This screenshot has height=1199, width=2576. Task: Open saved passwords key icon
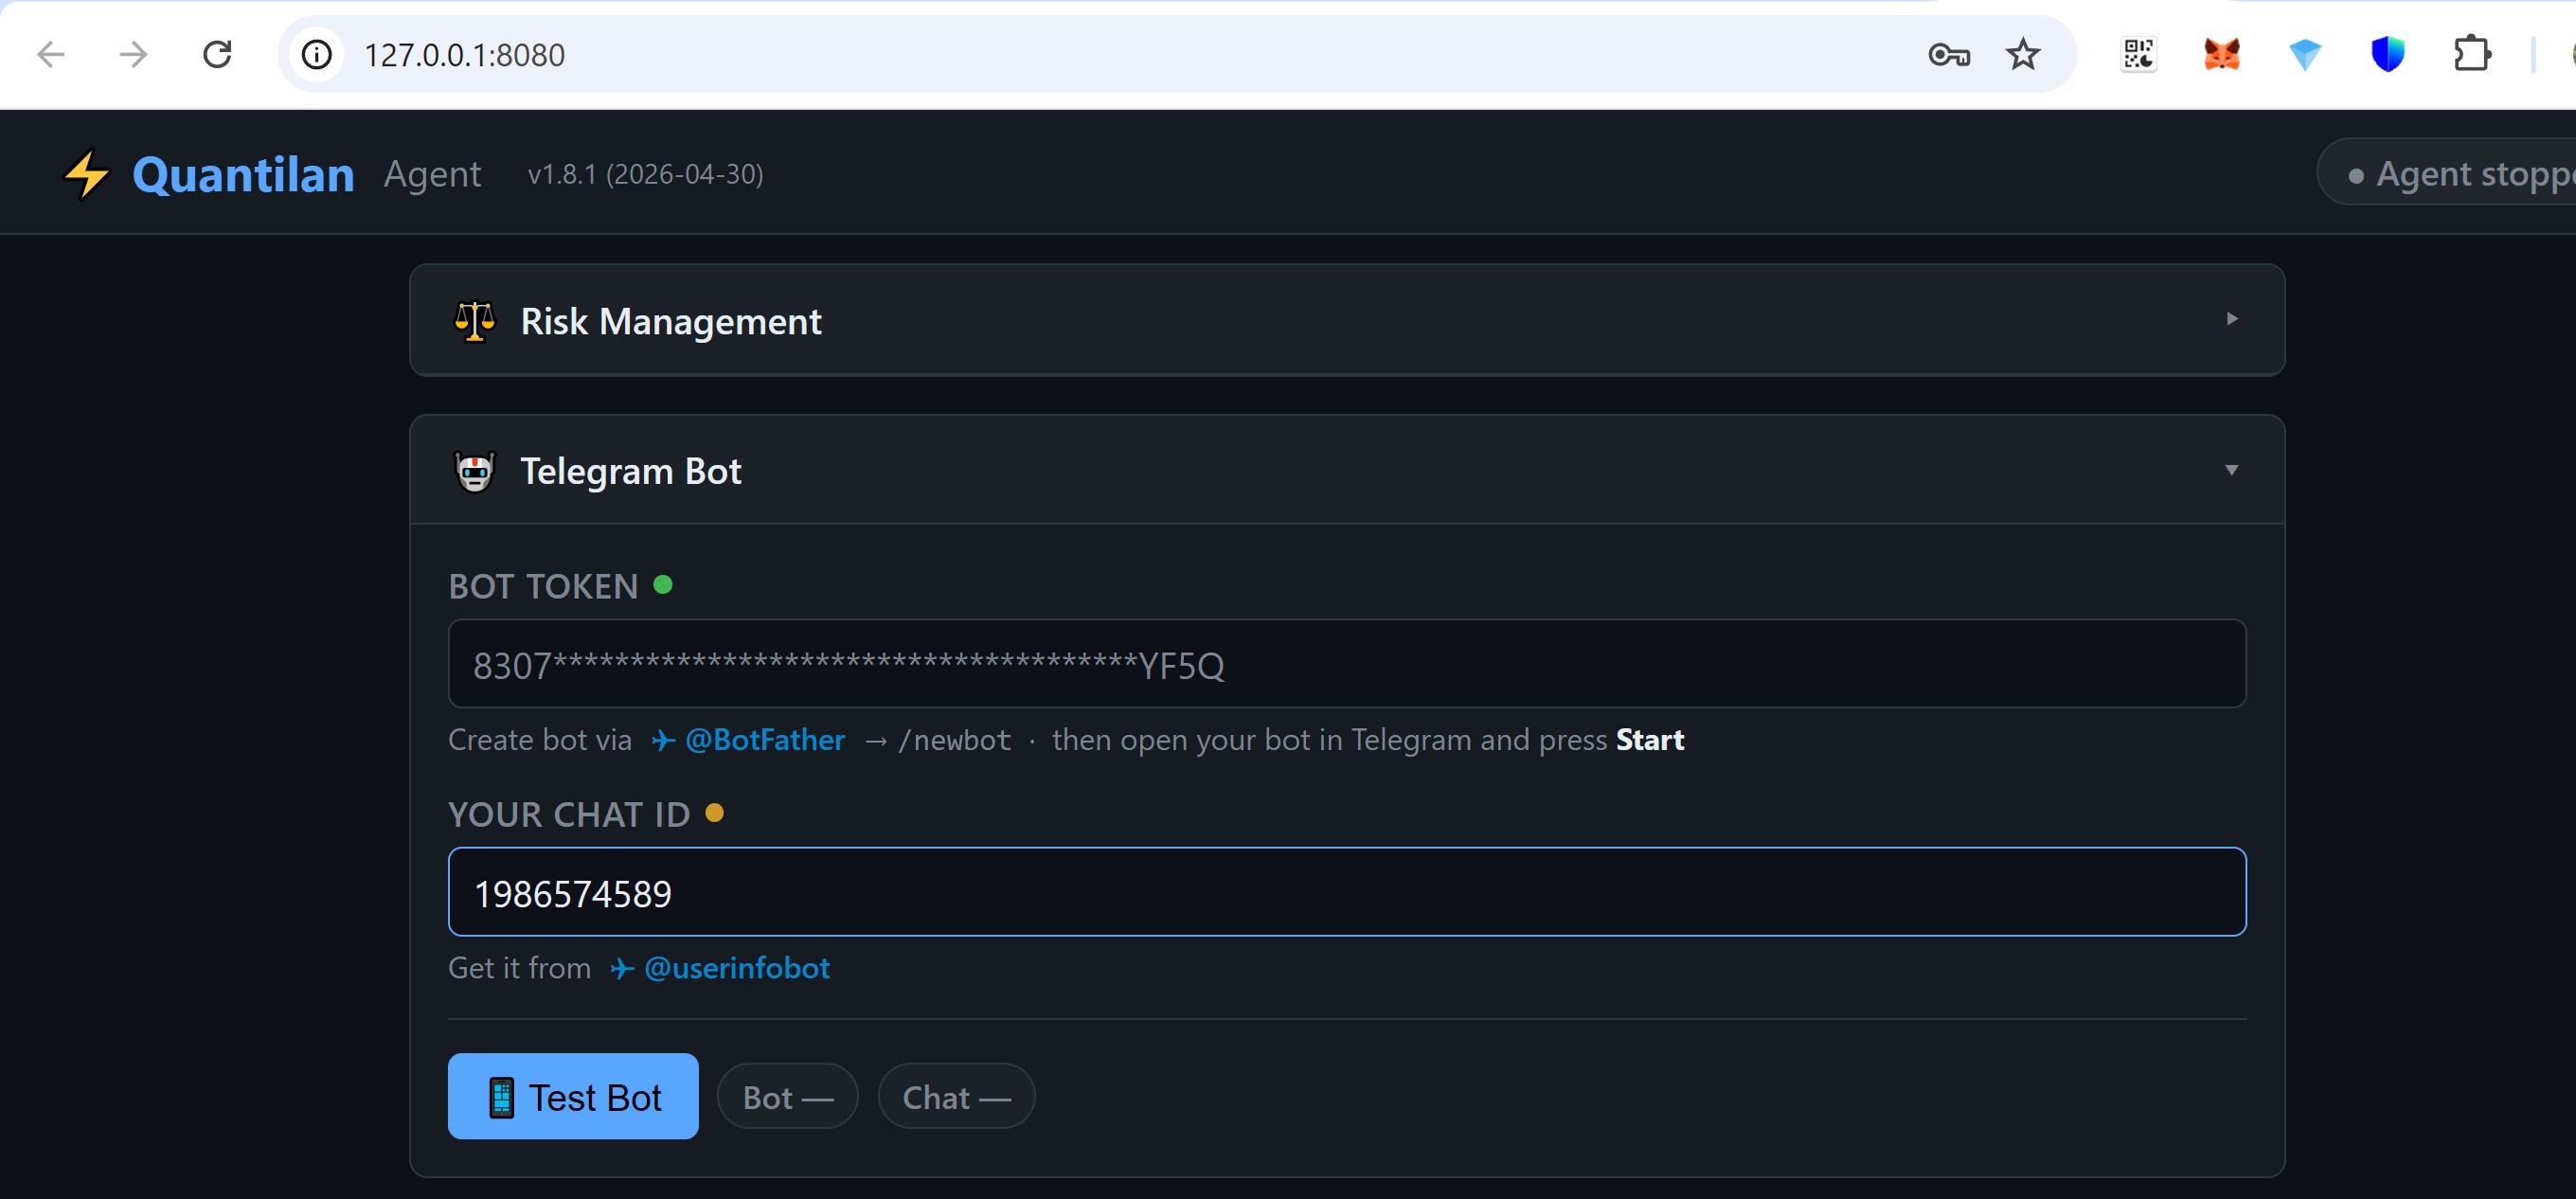(x=1948, y=54)
